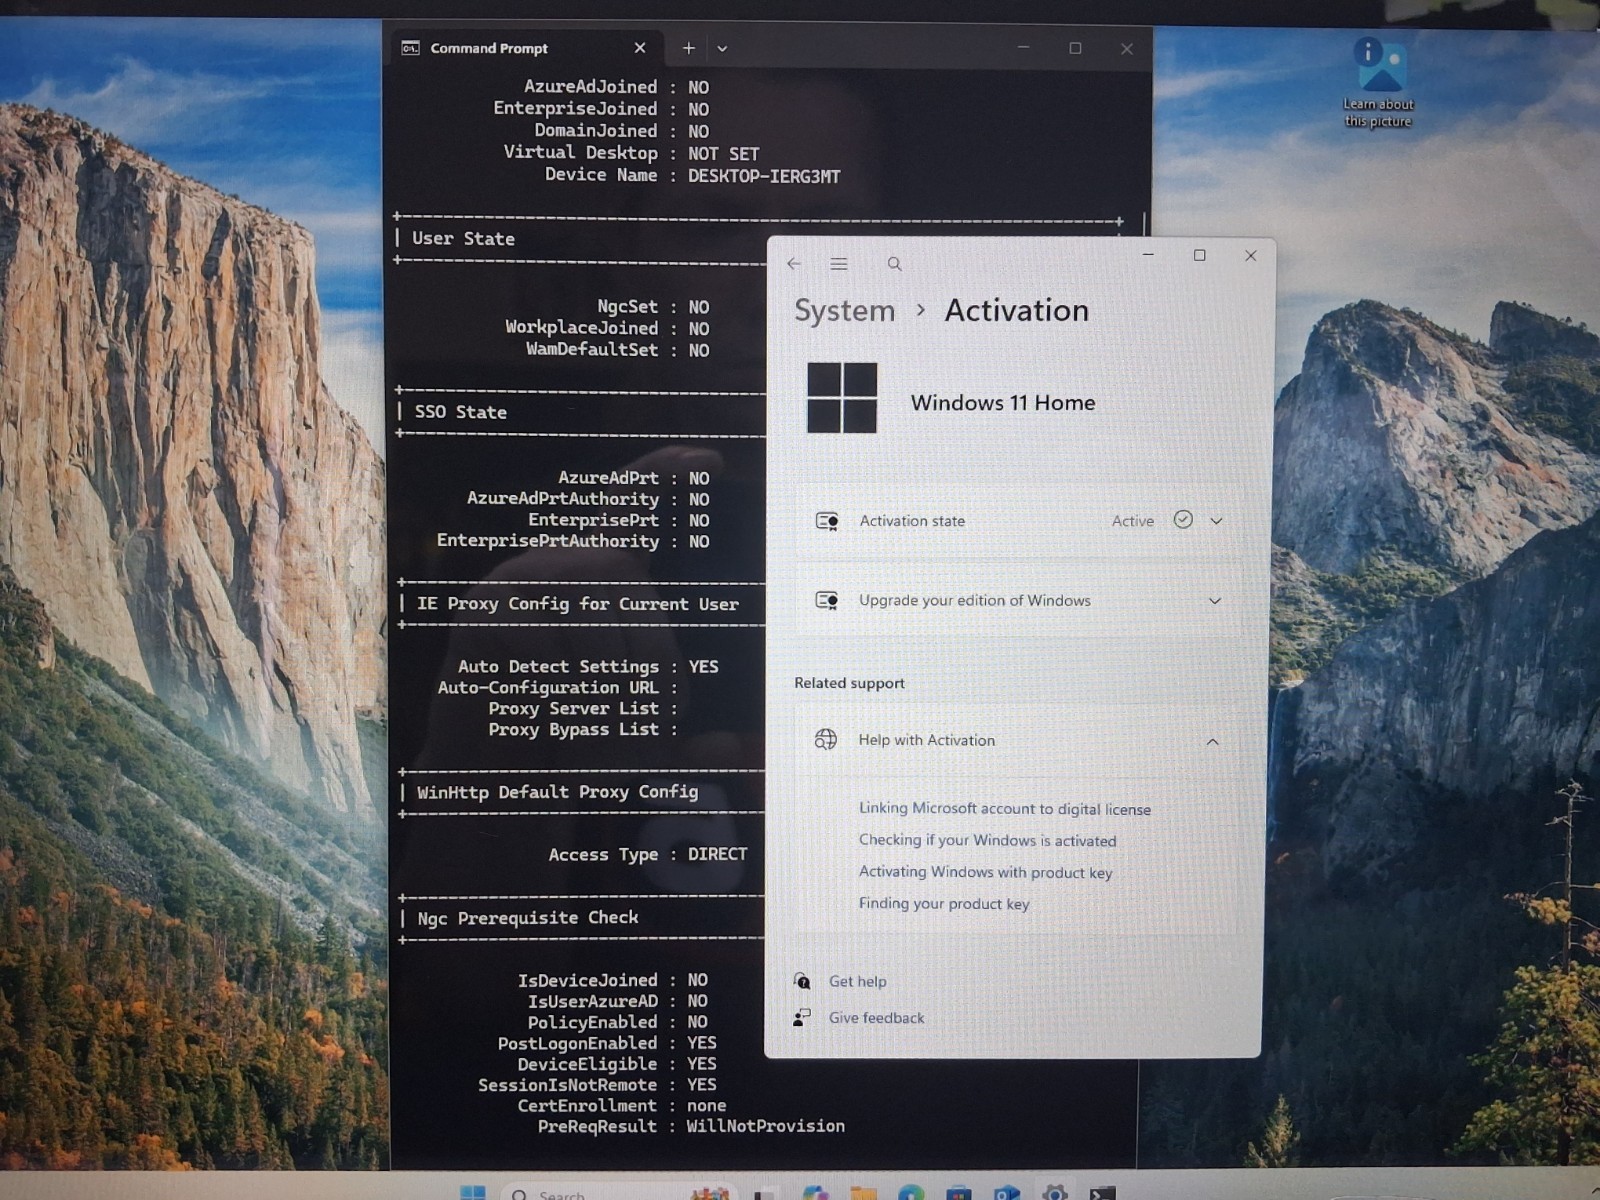
Task: Click the Upgrade your edition row icon
Action: [827, 600]
